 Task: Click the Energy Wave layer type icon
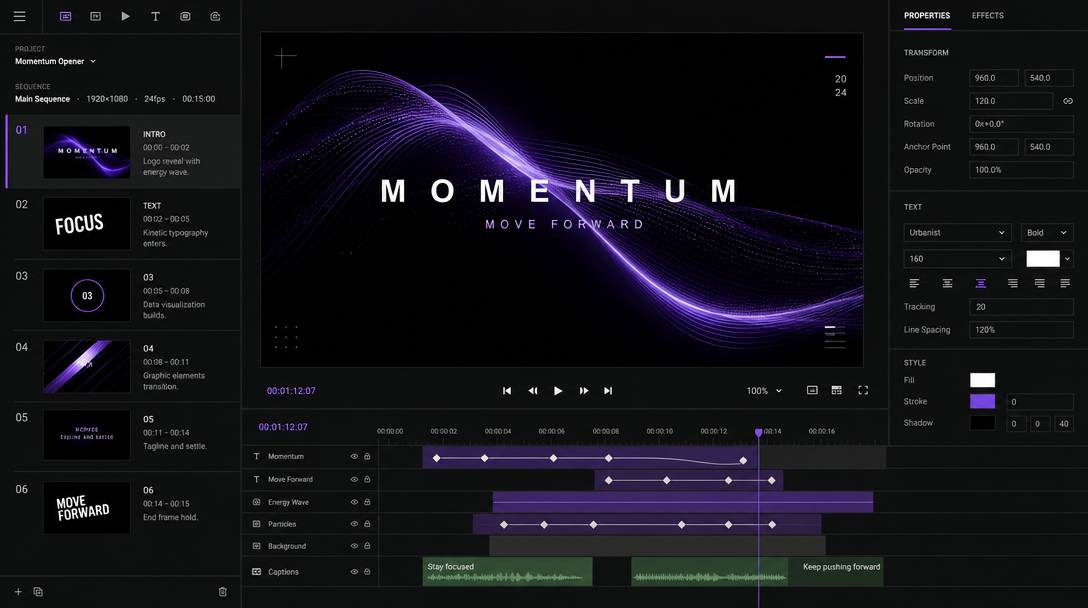coord(257,502)
